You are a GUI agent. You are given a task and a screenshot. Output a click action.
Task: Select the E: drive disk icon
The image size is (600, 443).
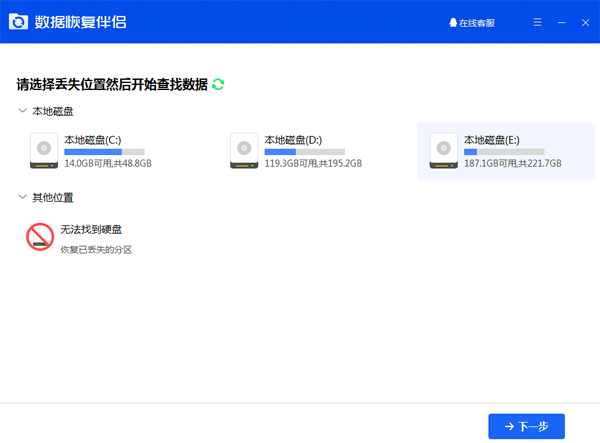click(442, 150)
